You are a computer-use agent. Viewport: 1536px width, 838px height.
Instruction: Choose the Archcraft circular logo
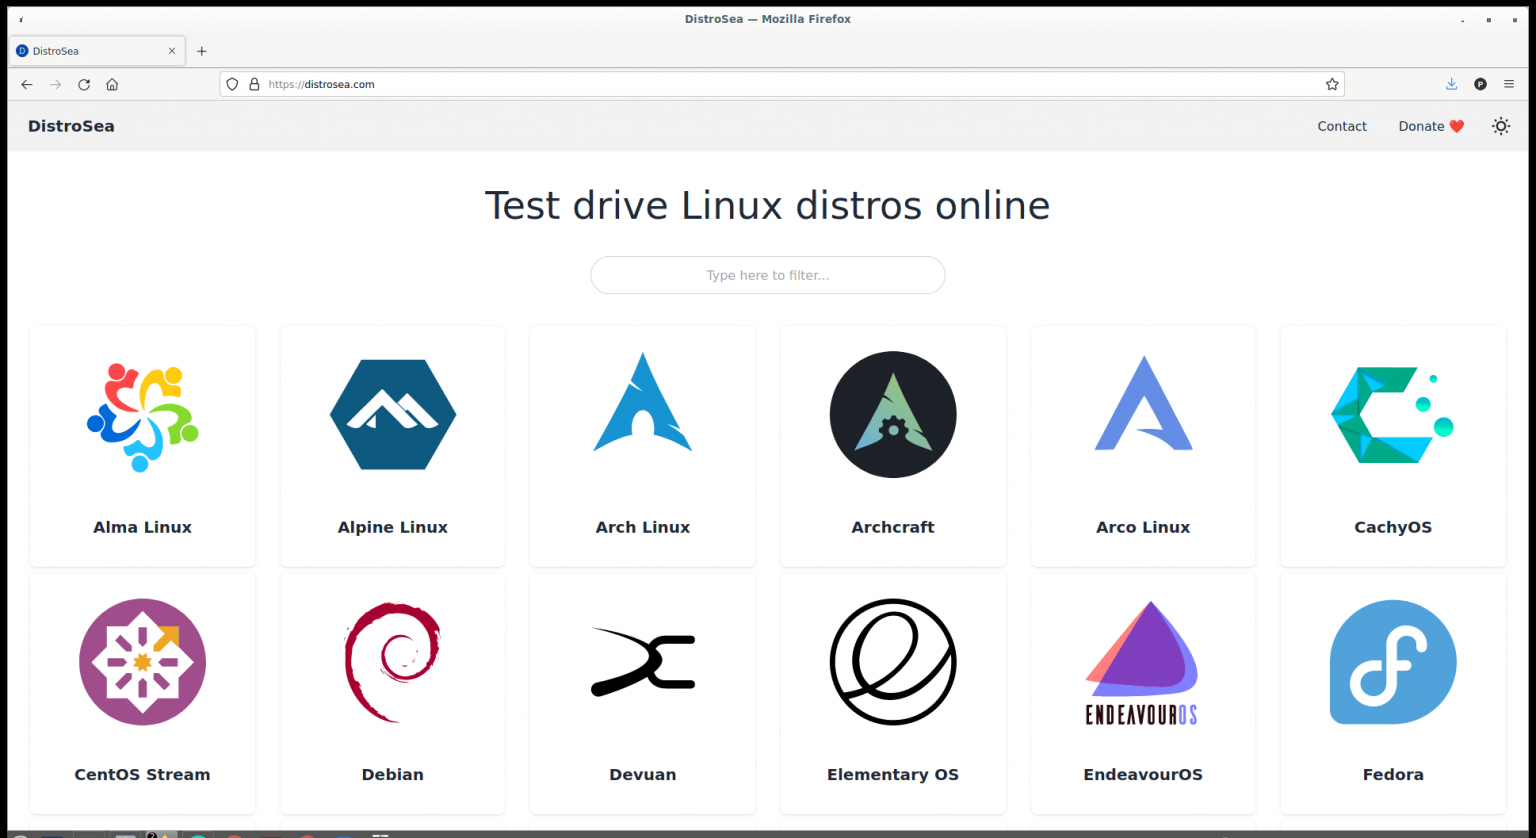(893, 414)
